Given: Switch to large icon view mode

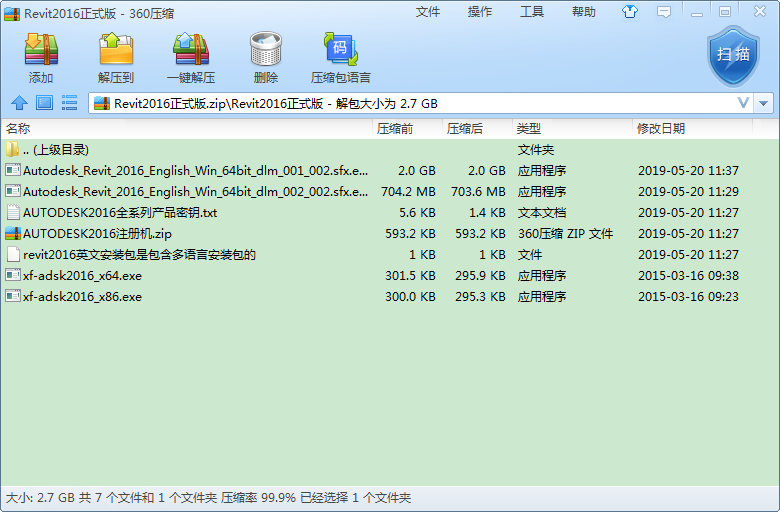Looking at the screenshot, I should coord(44,103).
